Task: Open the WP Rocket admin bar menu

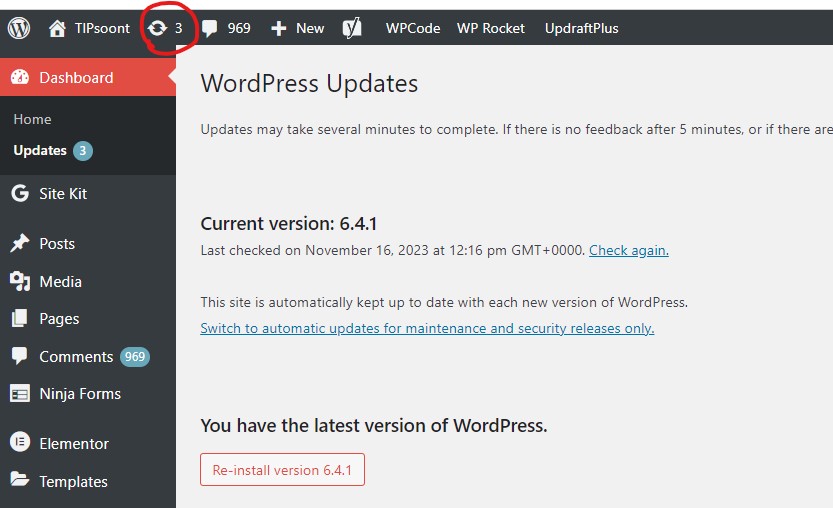Action: click(490, 28)
